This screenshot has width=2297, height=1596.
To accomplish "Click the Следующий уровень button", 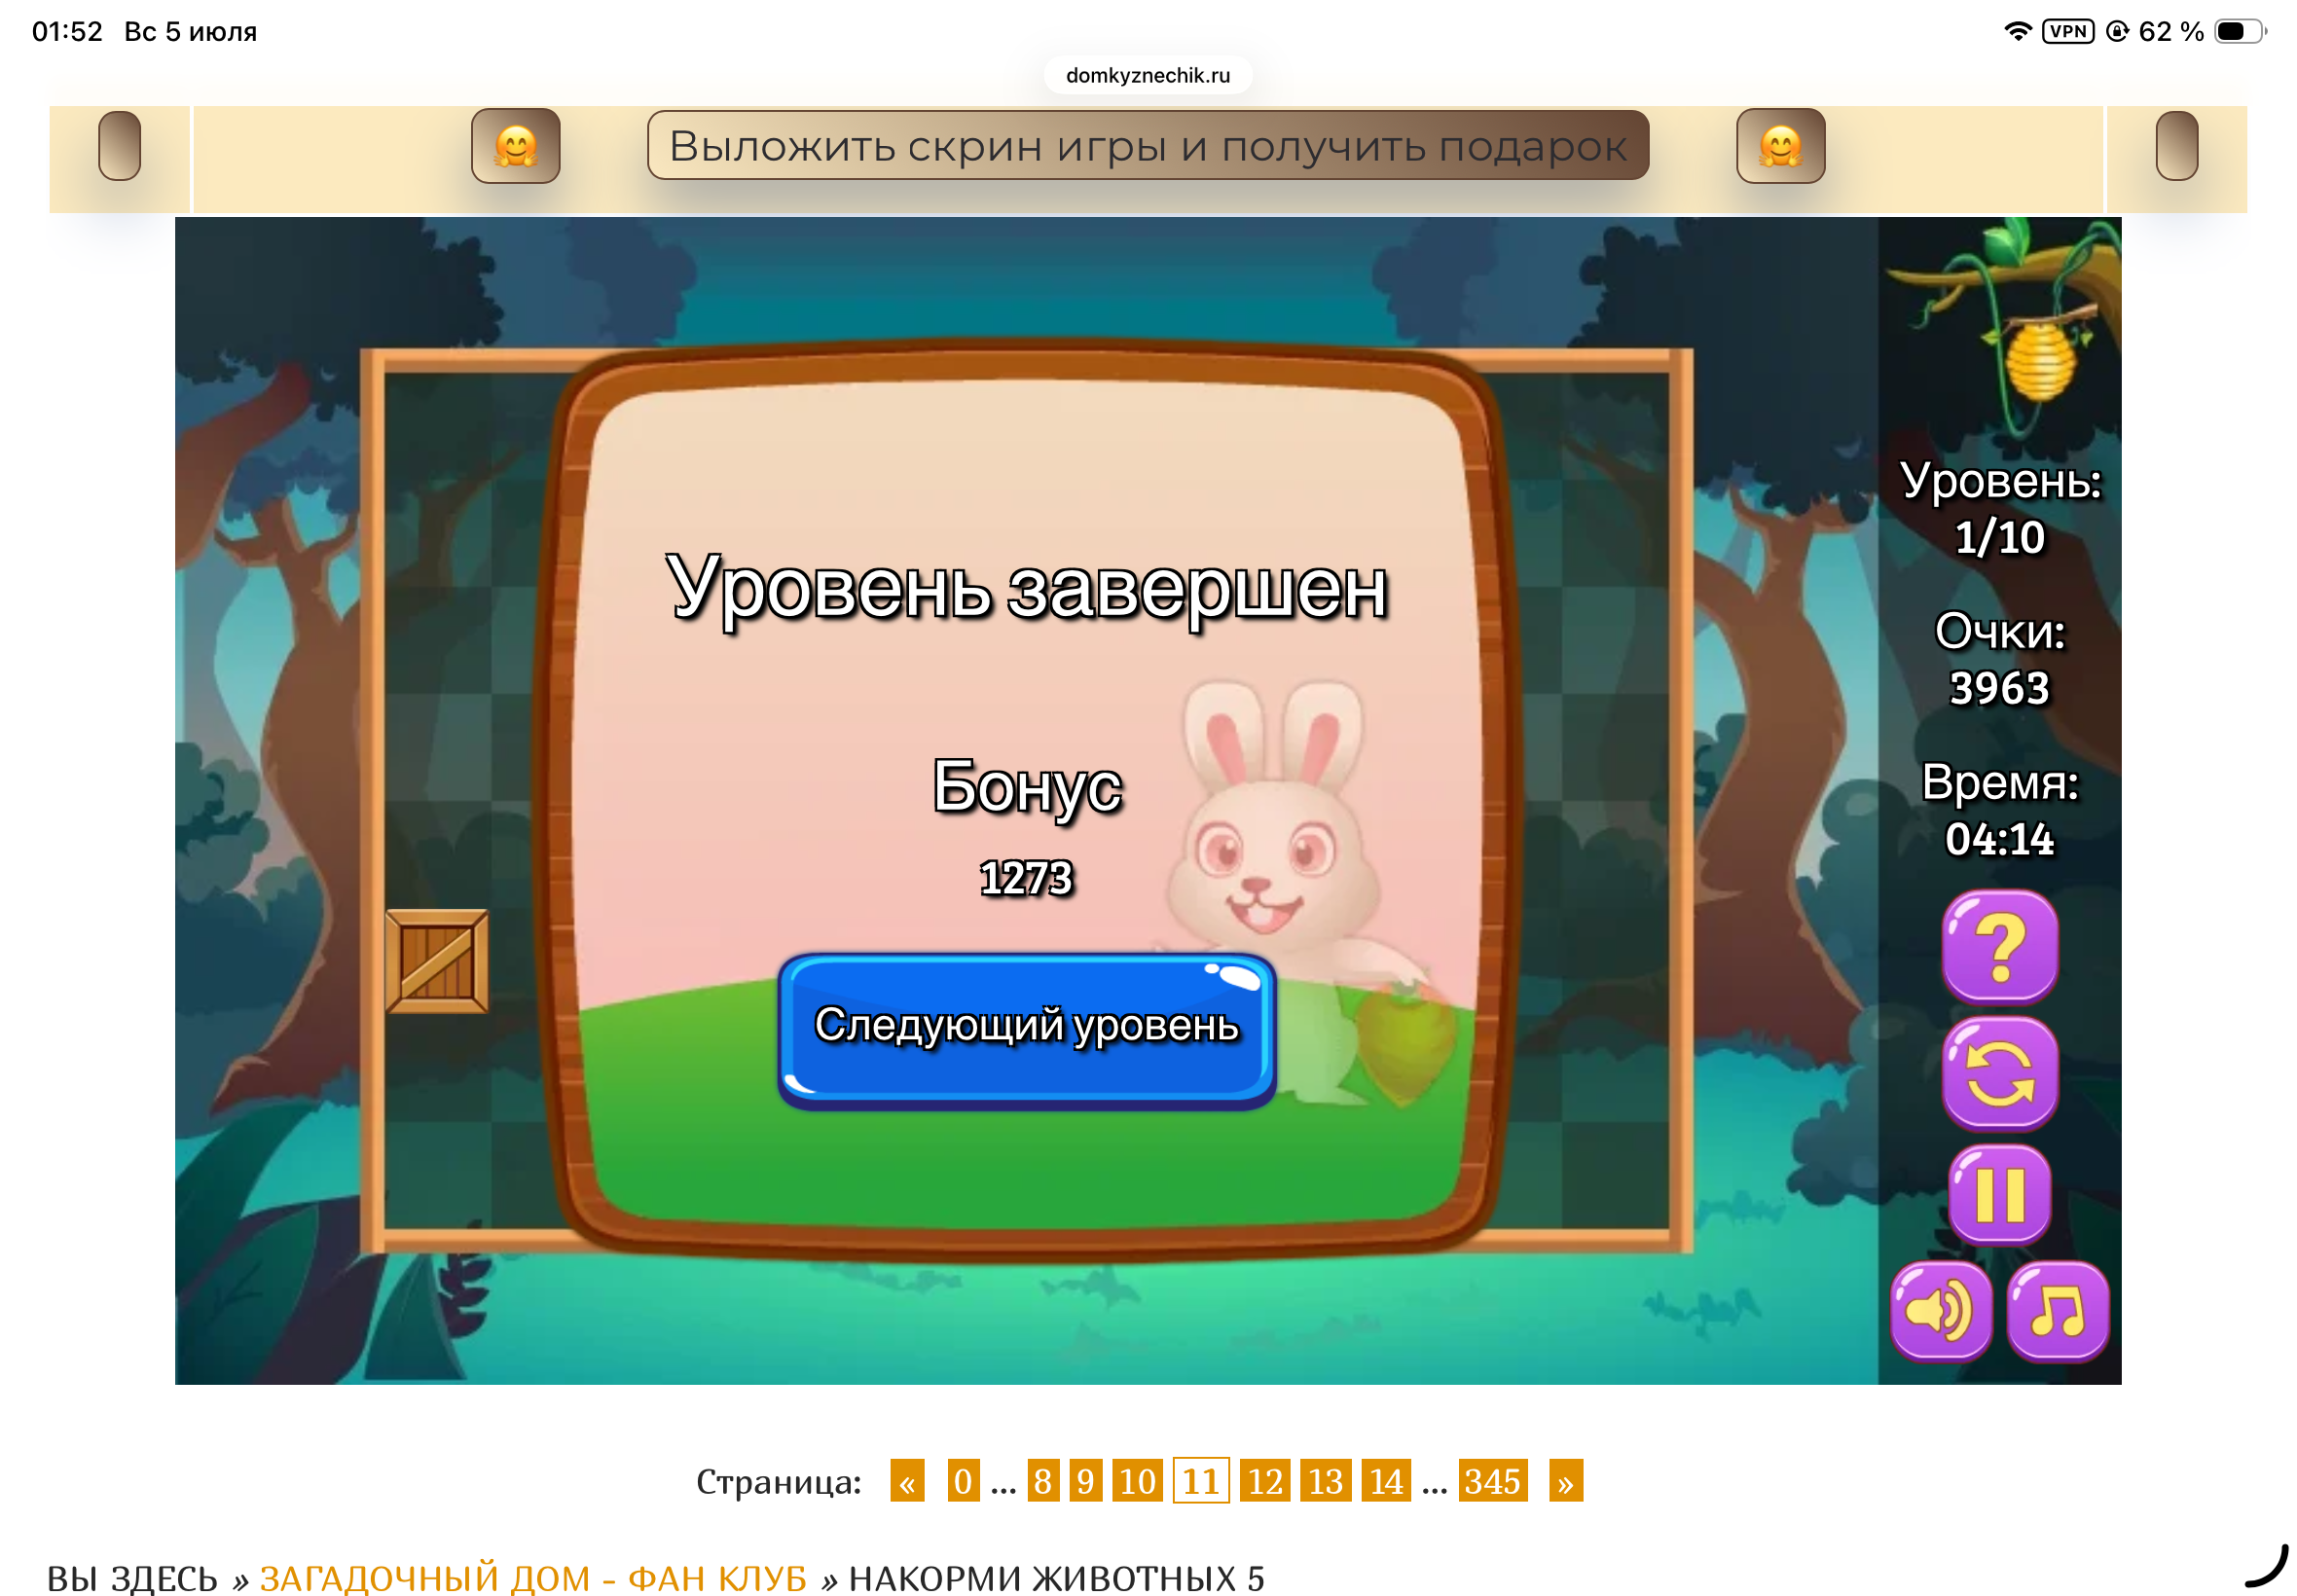I will point(1026,1030).
